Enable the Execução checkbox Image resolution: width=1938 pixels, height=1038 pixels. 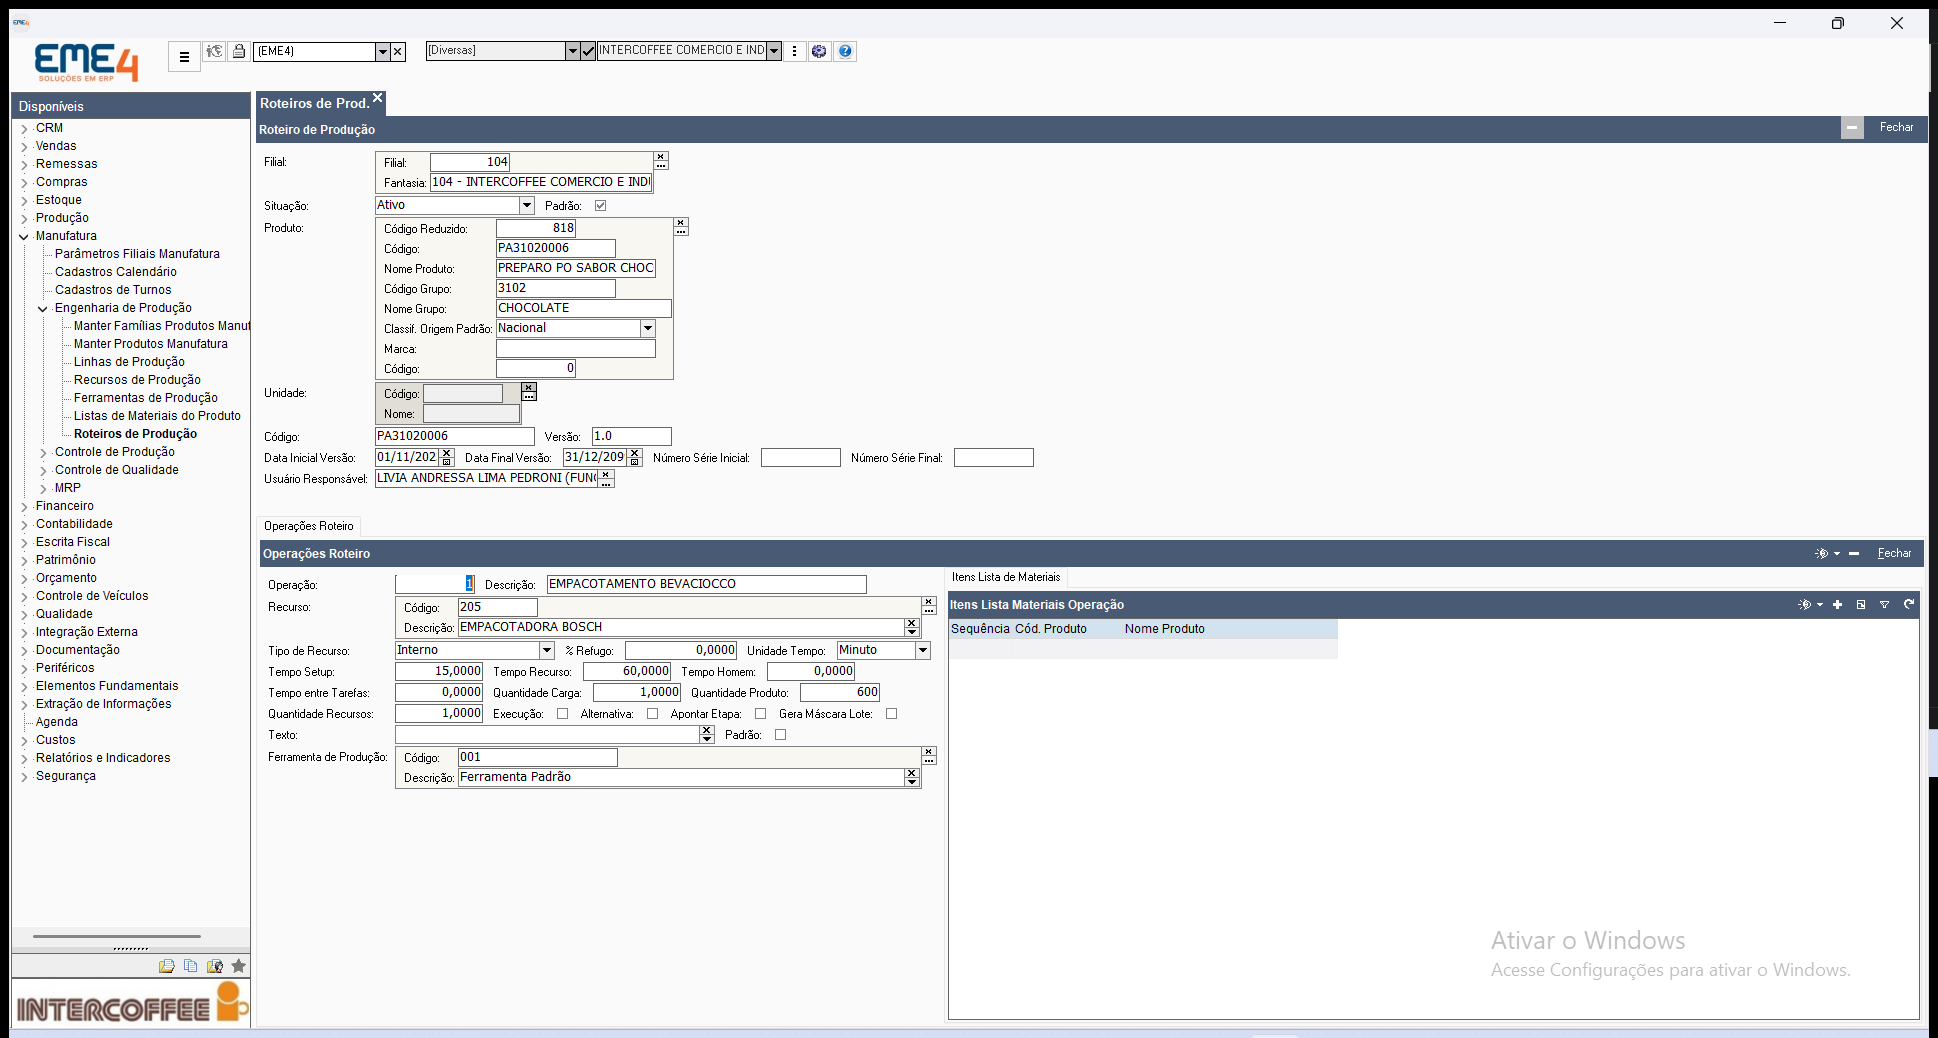(562, 714)
